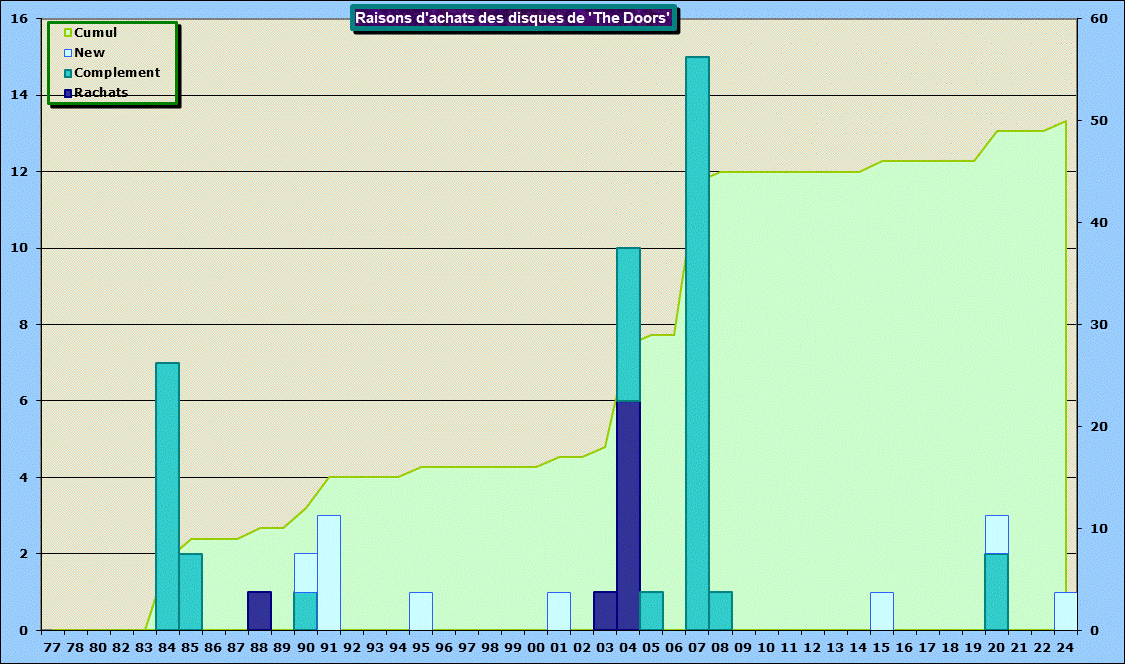Click the 'Complement' legend label text
1125x664 pixels.
click(117, 73)
